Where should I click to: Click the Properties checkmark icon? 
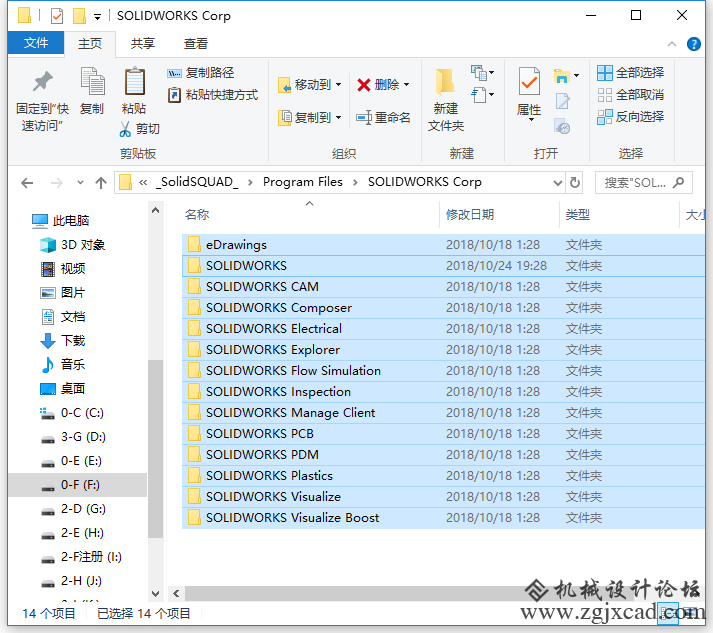coord(529,81)
